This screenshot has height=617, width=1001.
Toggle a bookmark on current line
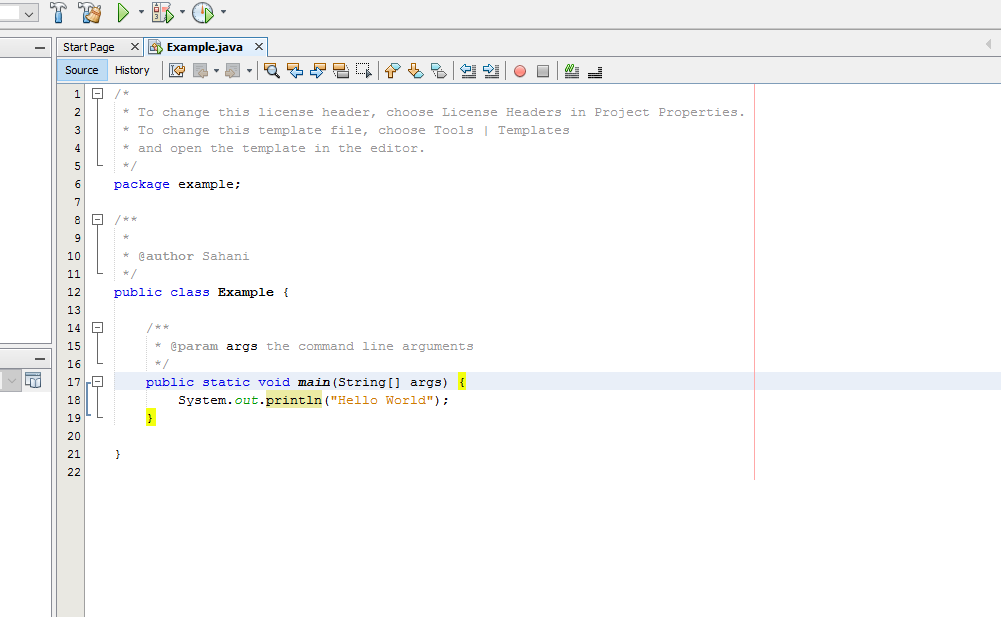(438, 70)
